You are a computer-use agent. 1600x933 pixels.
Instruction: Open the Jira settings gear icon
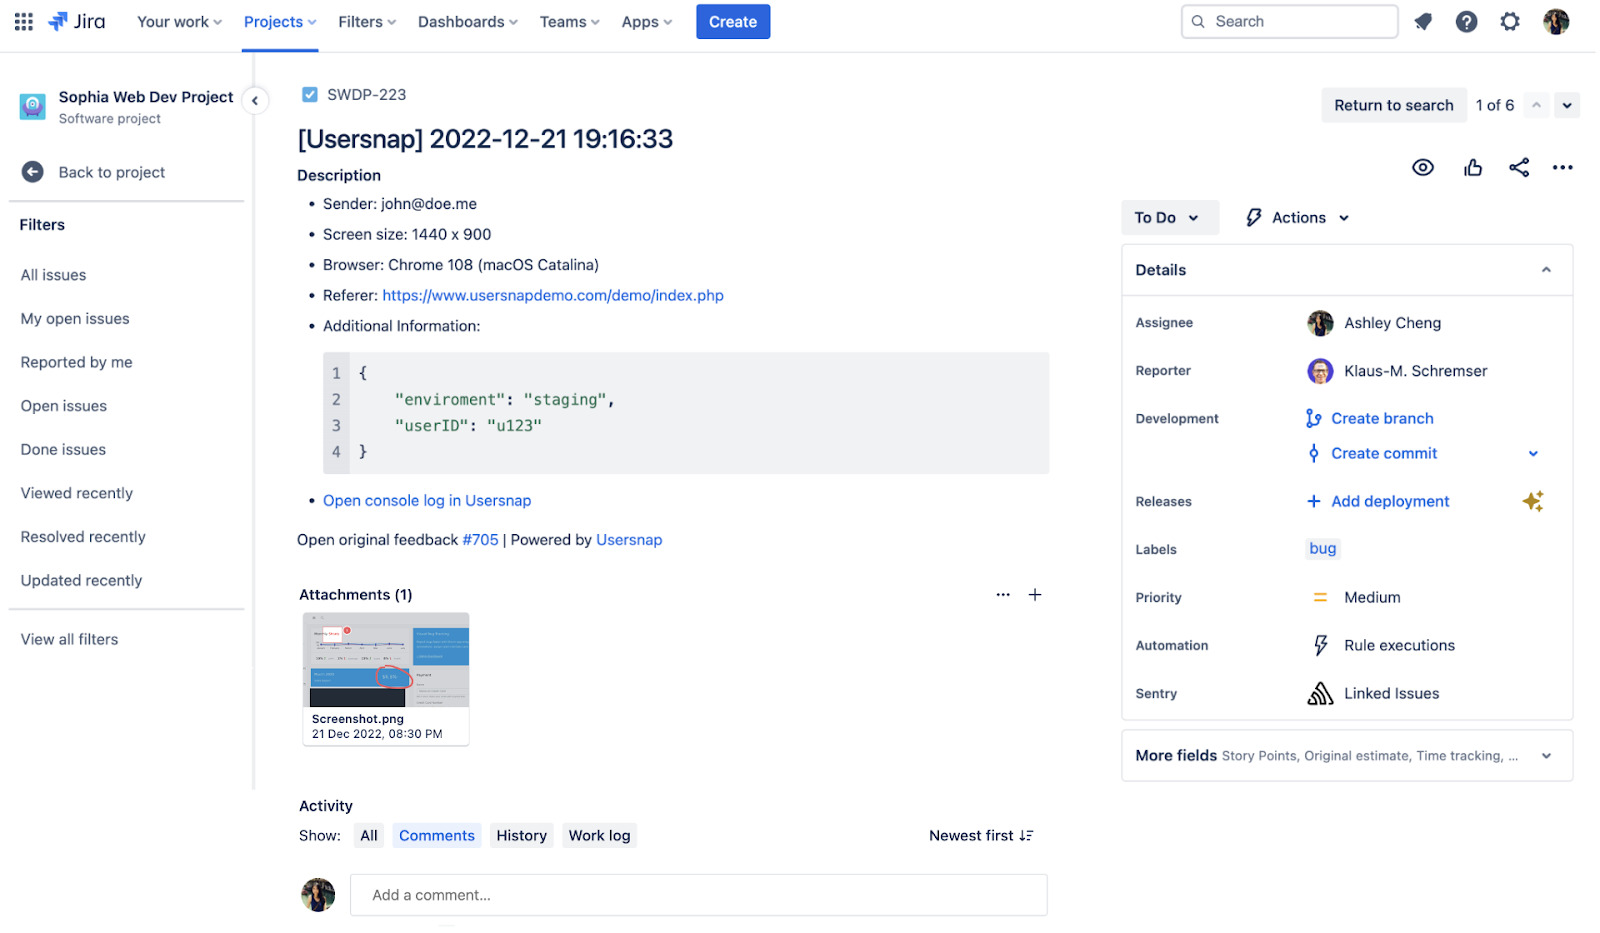click(1510, 21)
